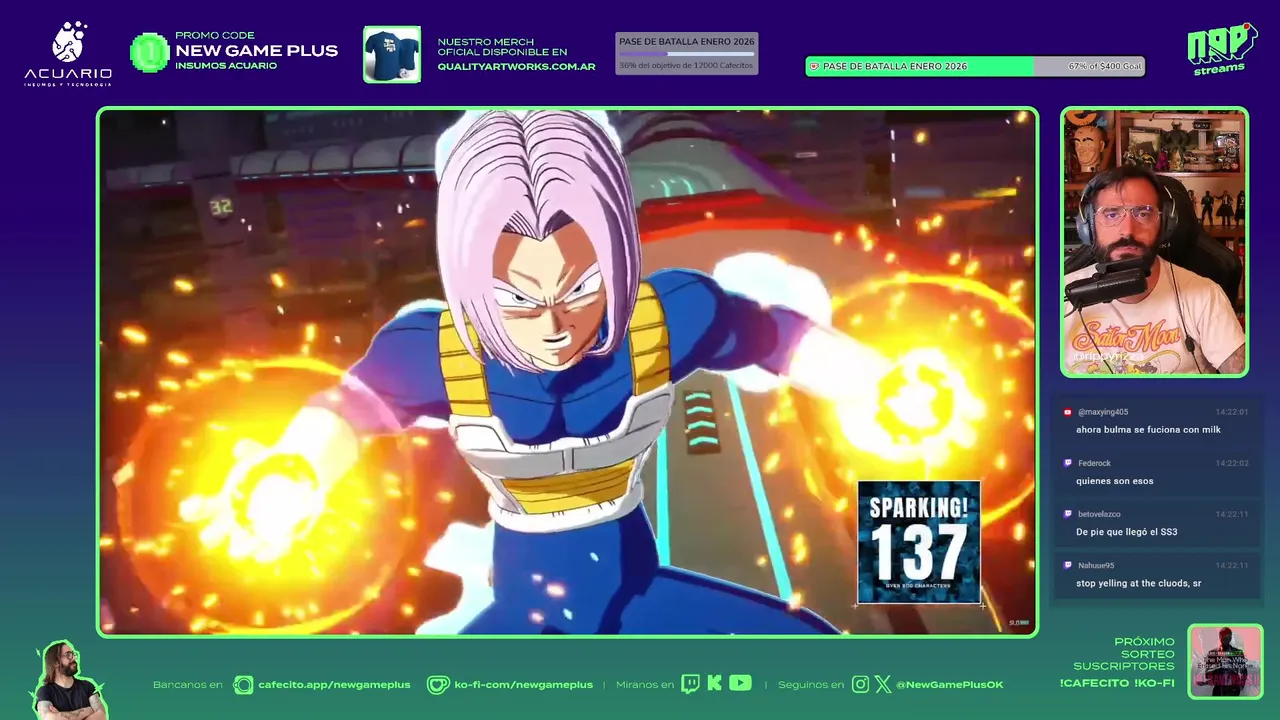
Task: Click the 'NEW GAME PLUS' promo code text
Action: point(257,51)
